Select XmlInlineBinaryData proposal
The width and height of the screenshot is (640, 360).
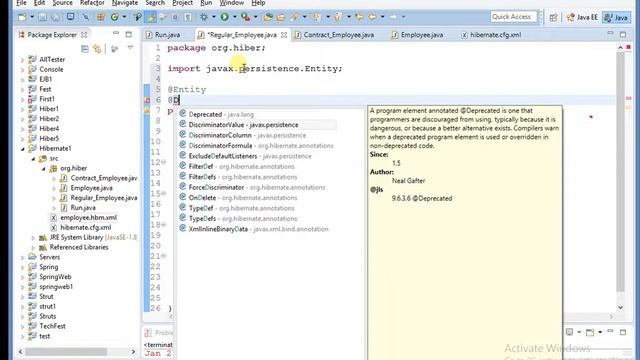(258, 229)
